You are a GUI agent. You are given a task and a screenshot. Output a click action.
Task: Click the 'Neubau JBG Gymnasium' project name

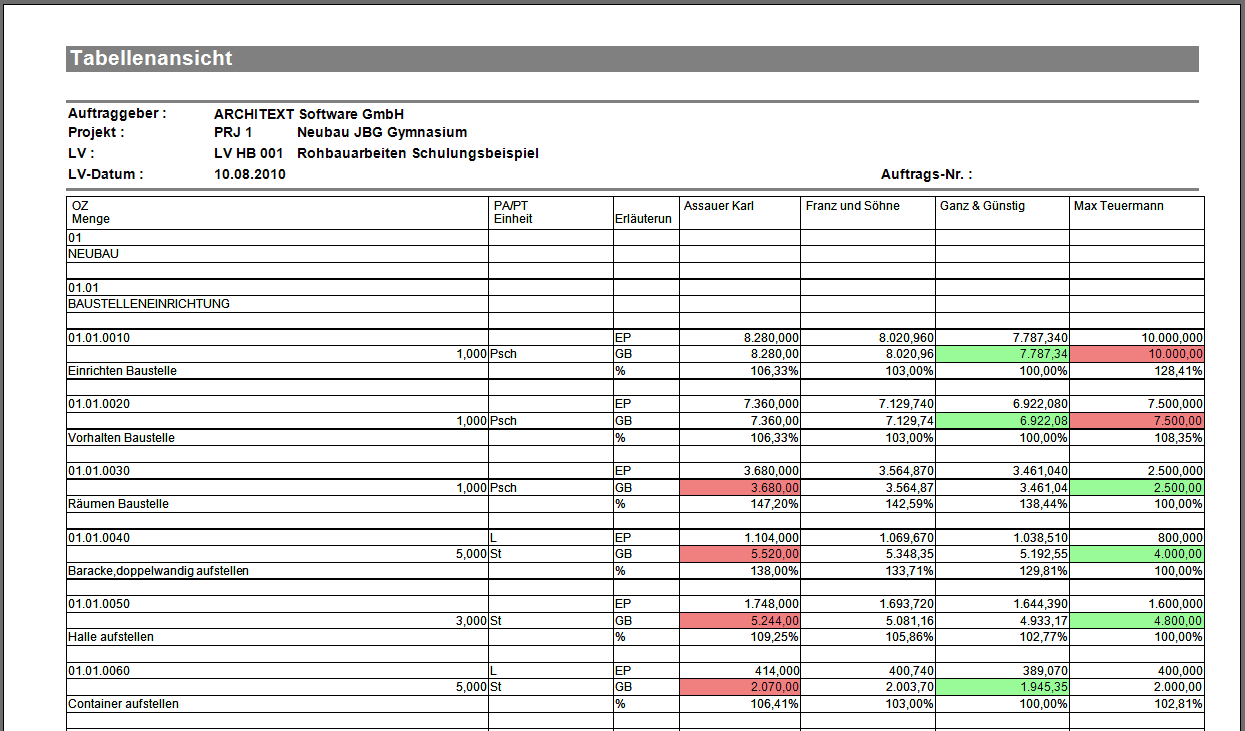pyautogui.click(x=382, y=132)
